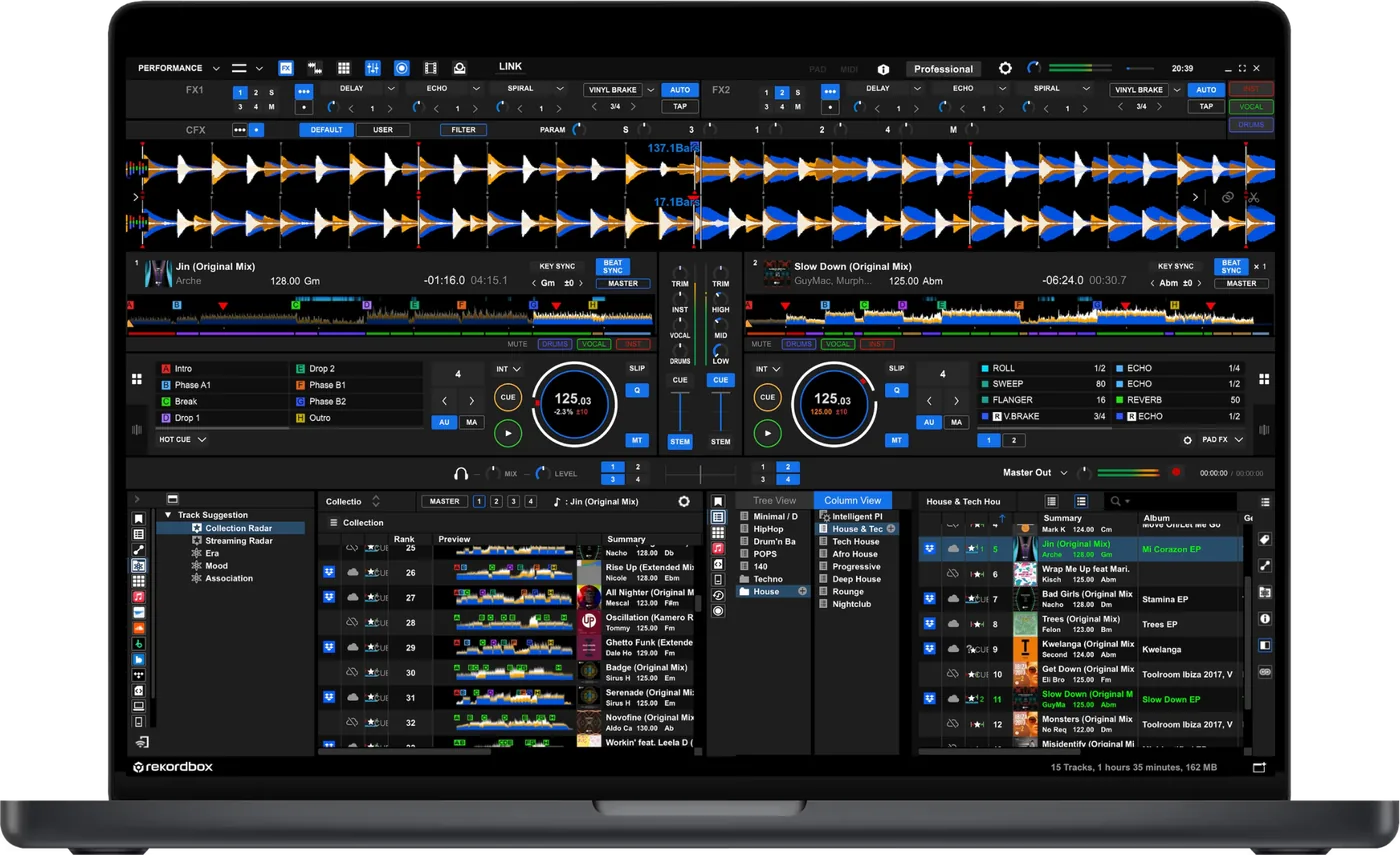1400x855 pixels.
Task: Toggle the FX panel icon in top toolbar
Action: point(286,68)
